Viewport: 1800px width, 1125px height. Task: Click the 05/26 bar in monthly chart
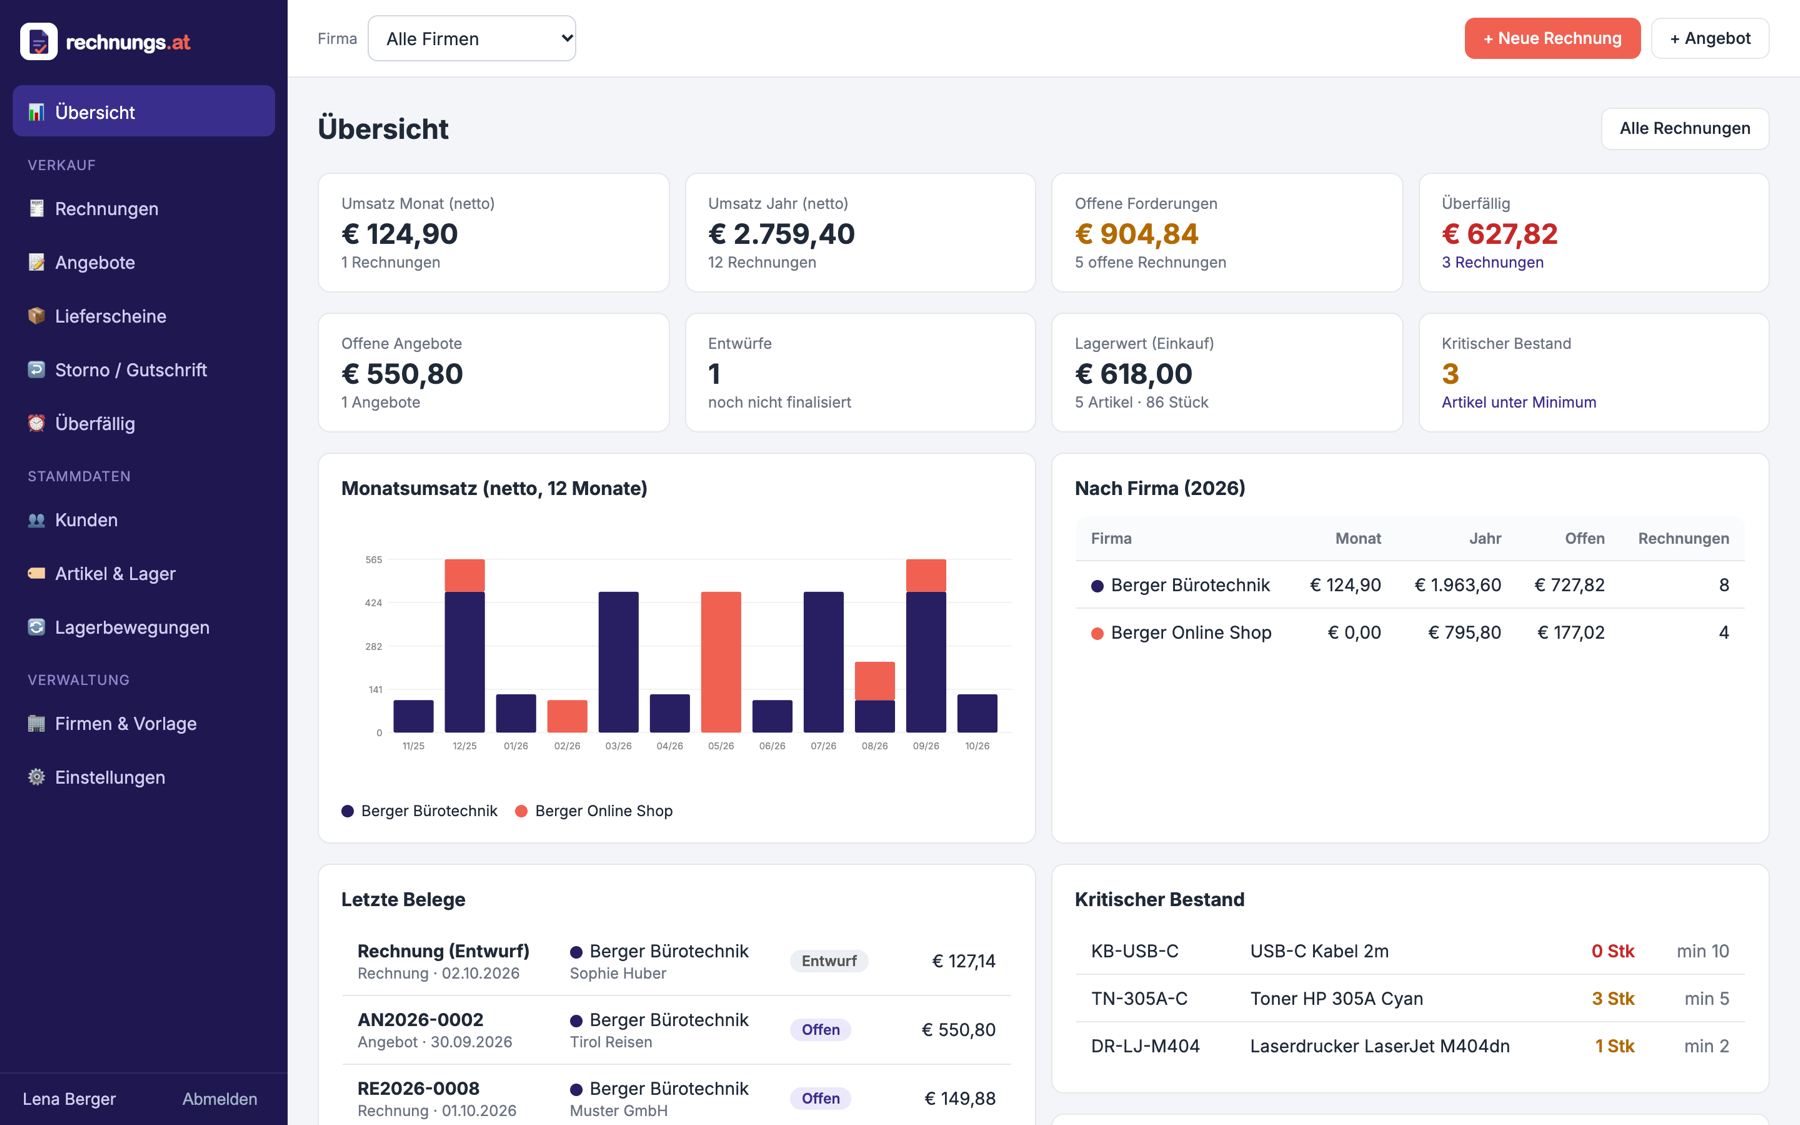[x=721, y=662]
